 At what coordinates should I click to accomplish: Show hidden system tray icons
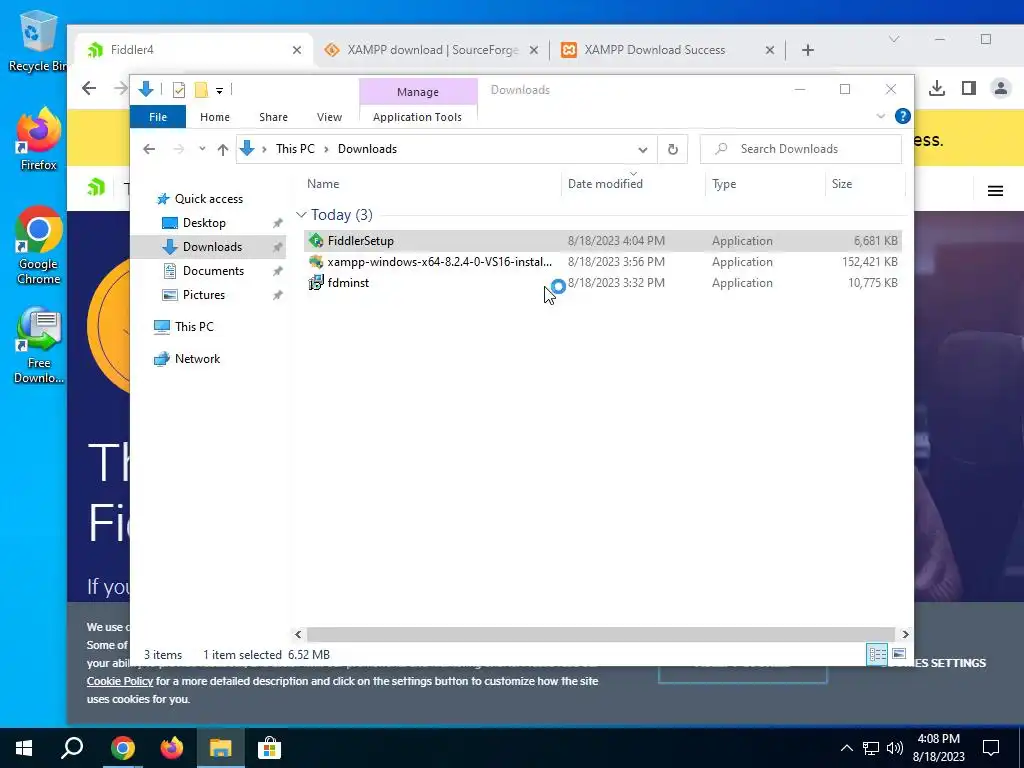click(846, 748)
